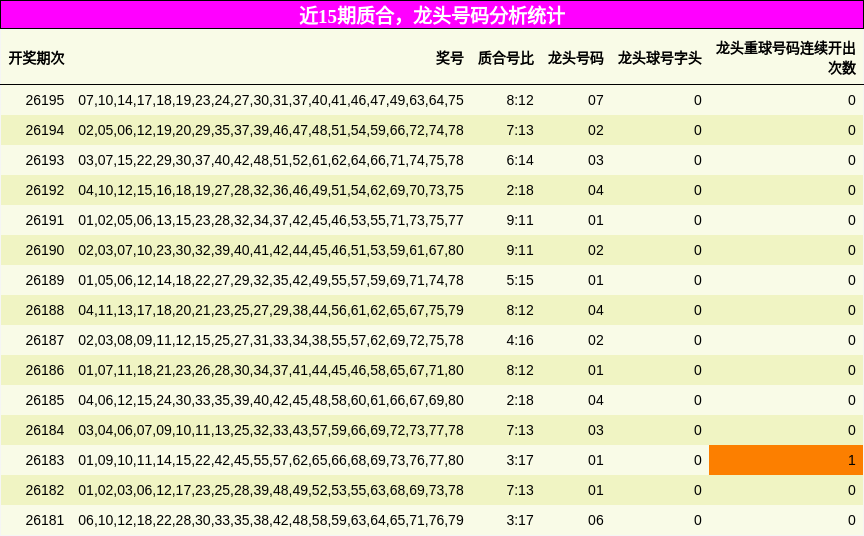Click winning numbers of period 26190 starting 02,03,07
The width and height of the screenshot is (864, 536).
coord(271,250)
